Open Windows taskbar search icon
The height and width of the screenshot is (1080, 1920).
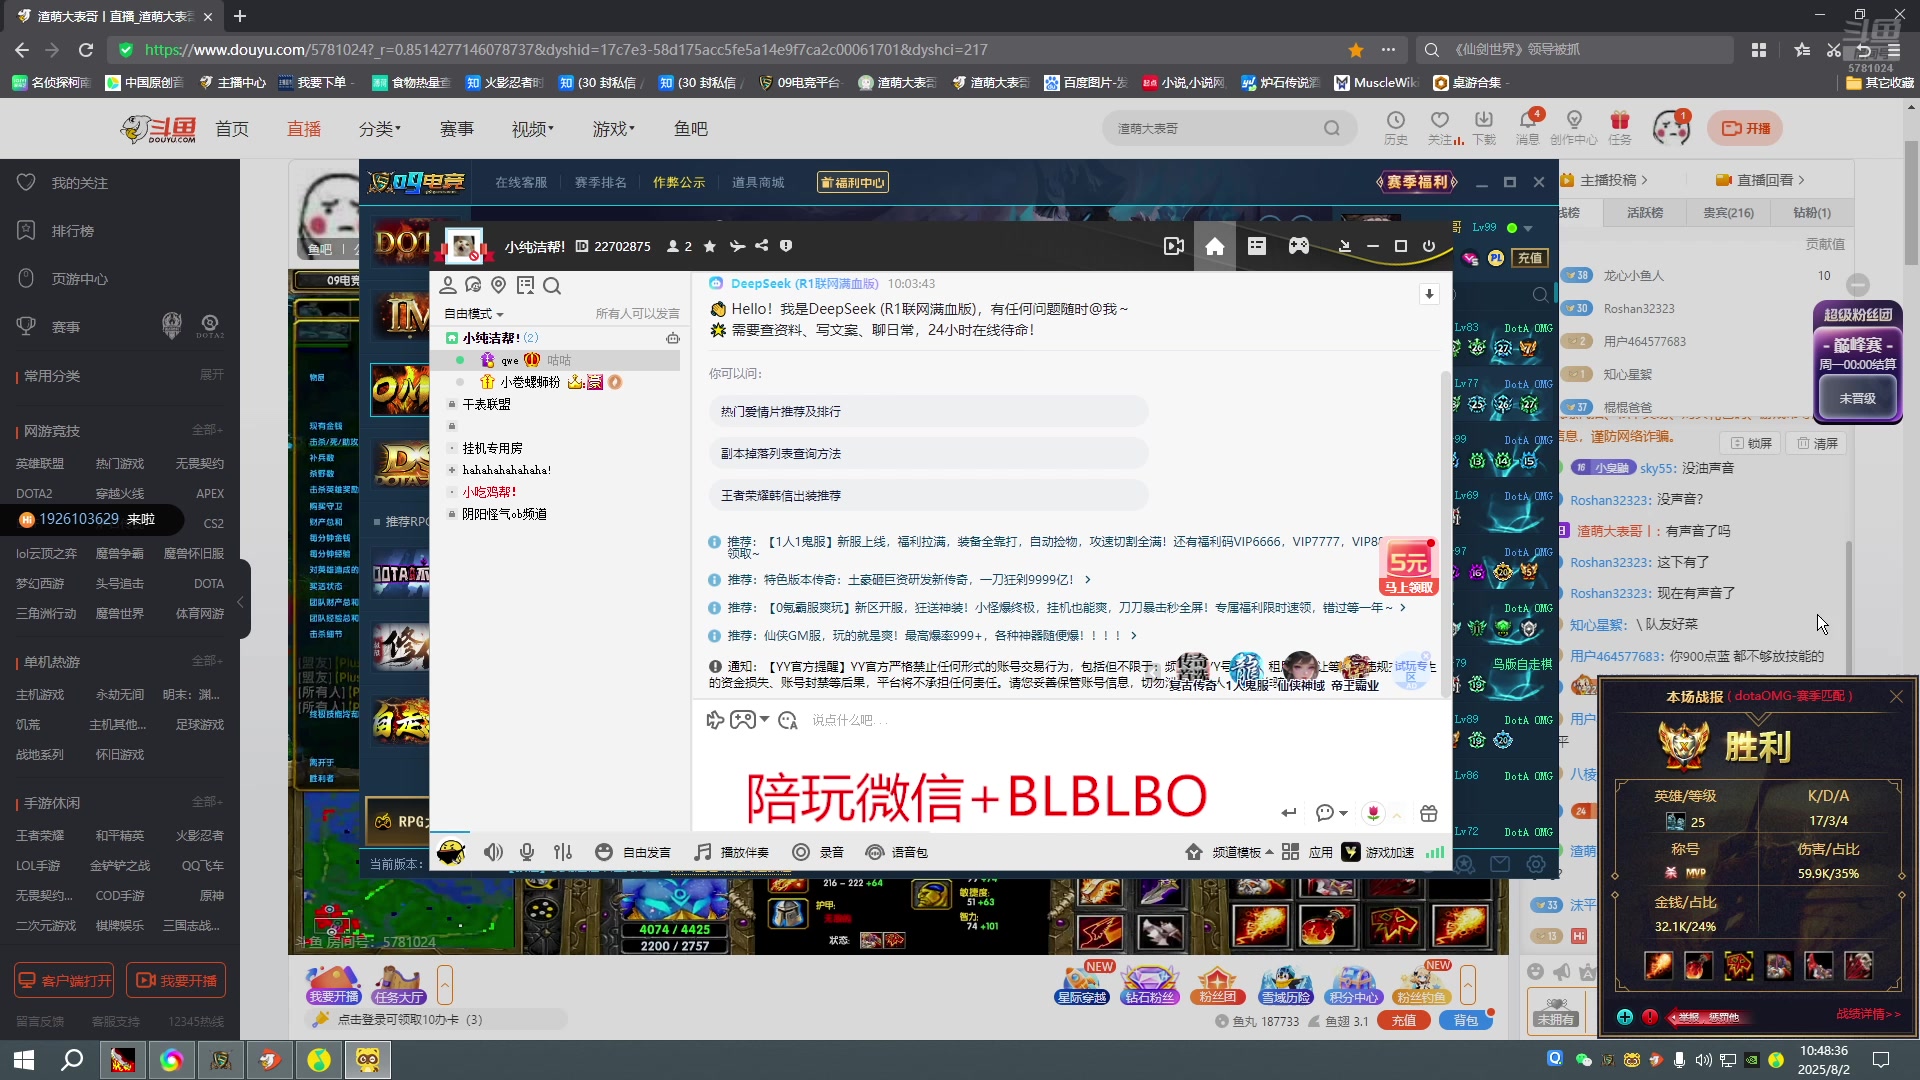coord(72,1060)
